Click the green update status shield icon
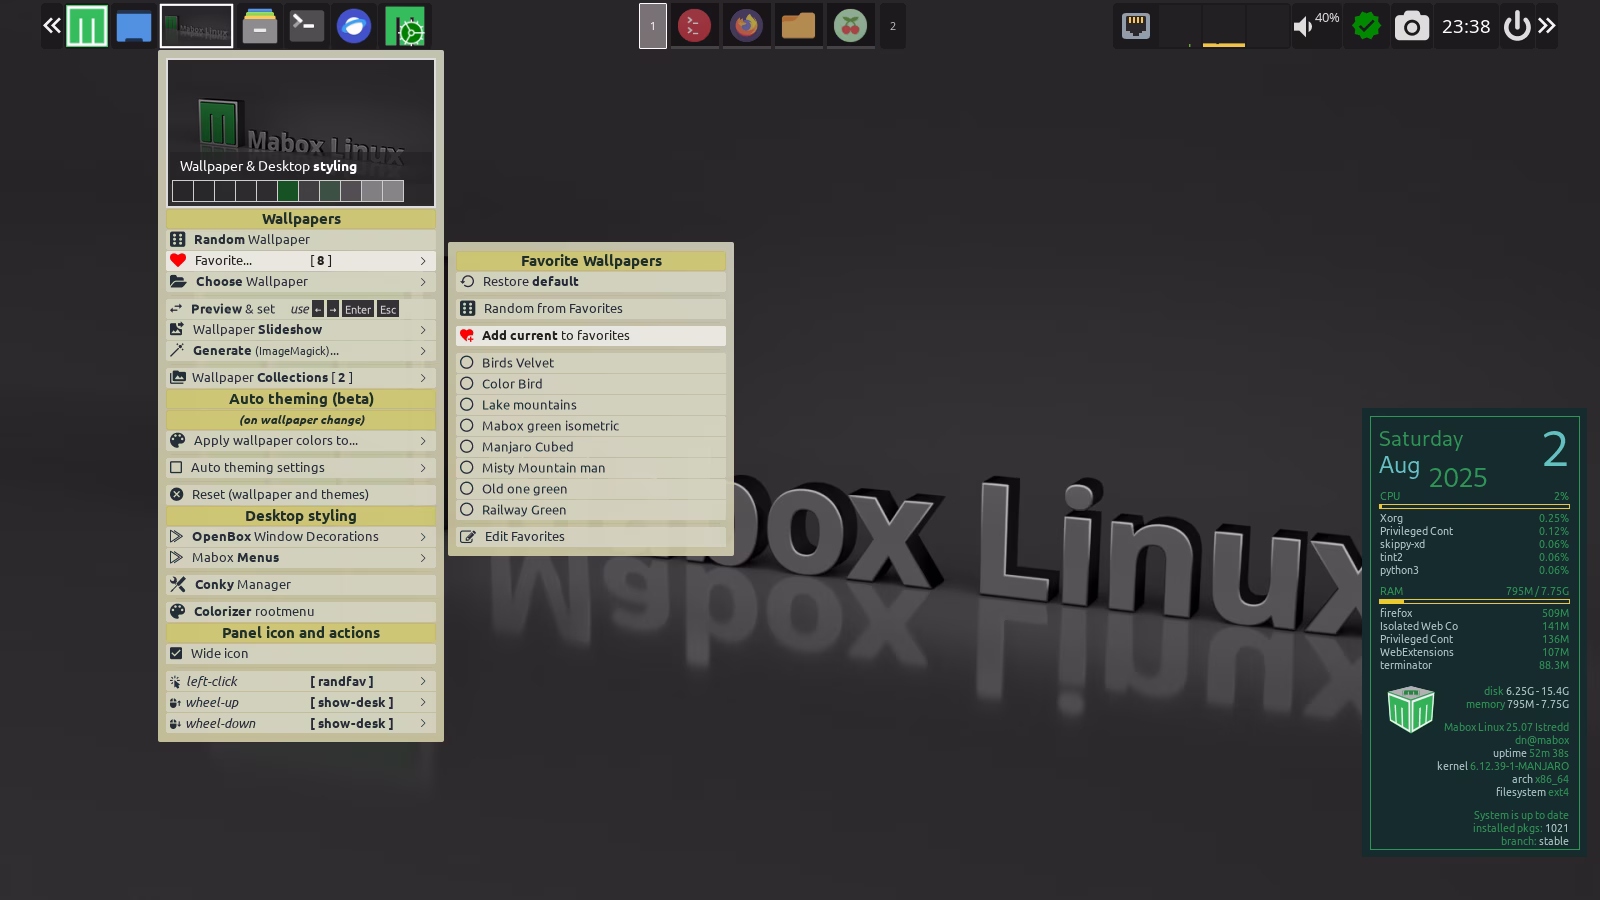 [1366, 27]
